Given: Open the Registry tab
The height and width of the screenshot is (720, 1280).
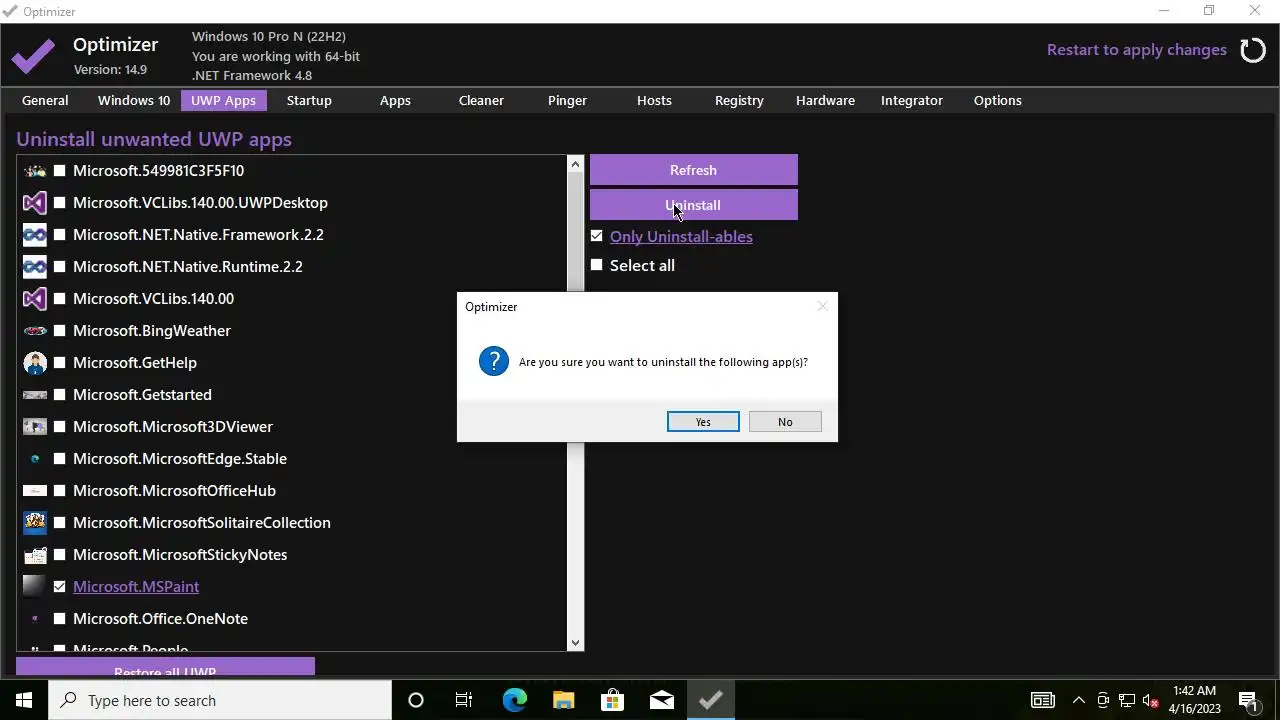Looking at the screenshot, I should pyautogui.click(x=739, y=100).
